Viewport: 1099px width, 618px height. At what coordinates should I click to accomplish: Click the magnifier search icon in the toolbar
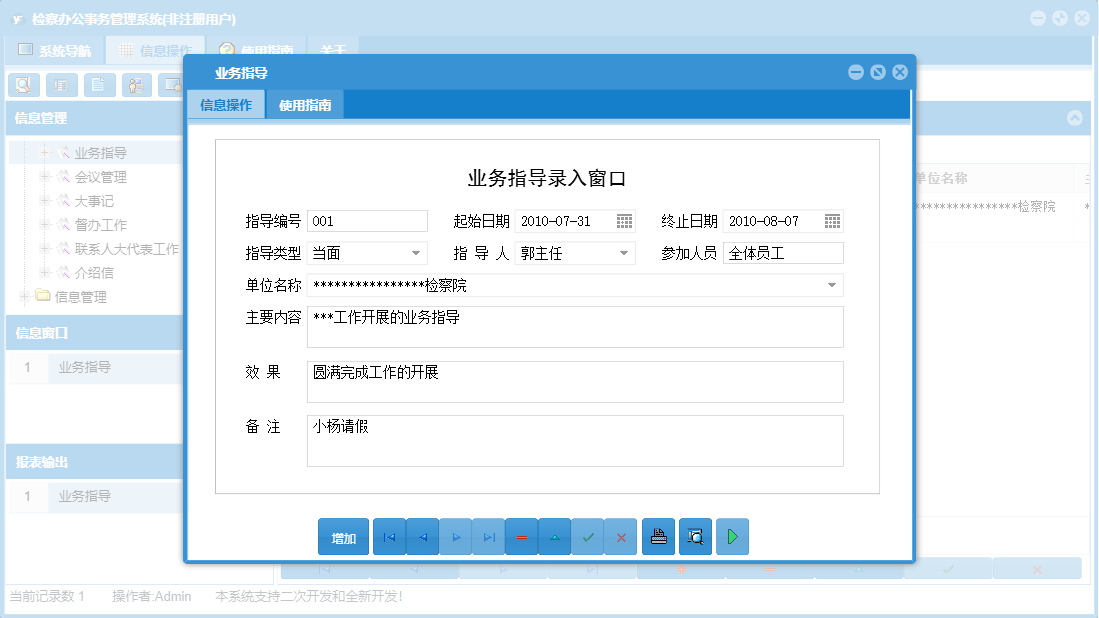(23, 85)
